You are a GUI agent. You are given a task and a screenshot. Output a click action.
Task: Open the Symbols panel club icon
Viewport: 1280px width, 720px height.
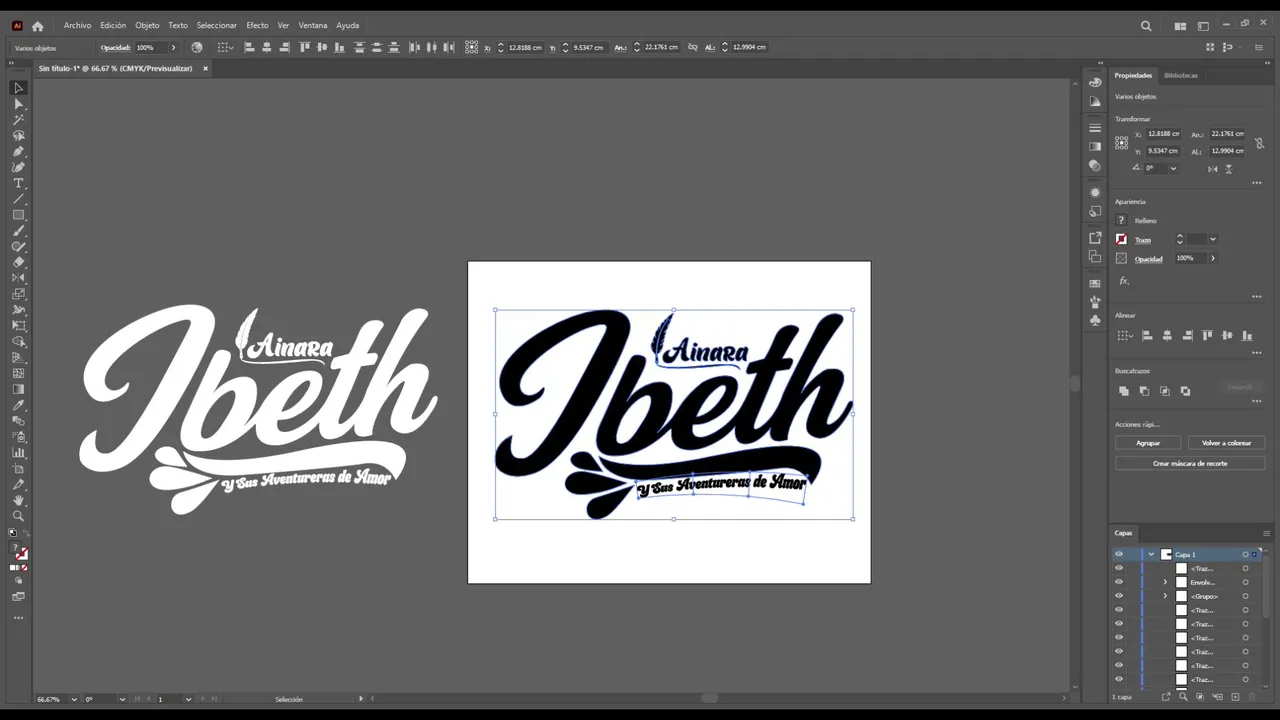tap(1095, 320)
